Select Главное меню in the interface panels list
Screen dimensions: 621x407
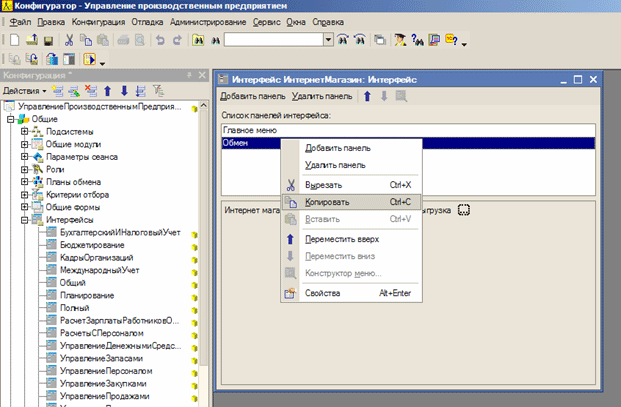point(250,129)
